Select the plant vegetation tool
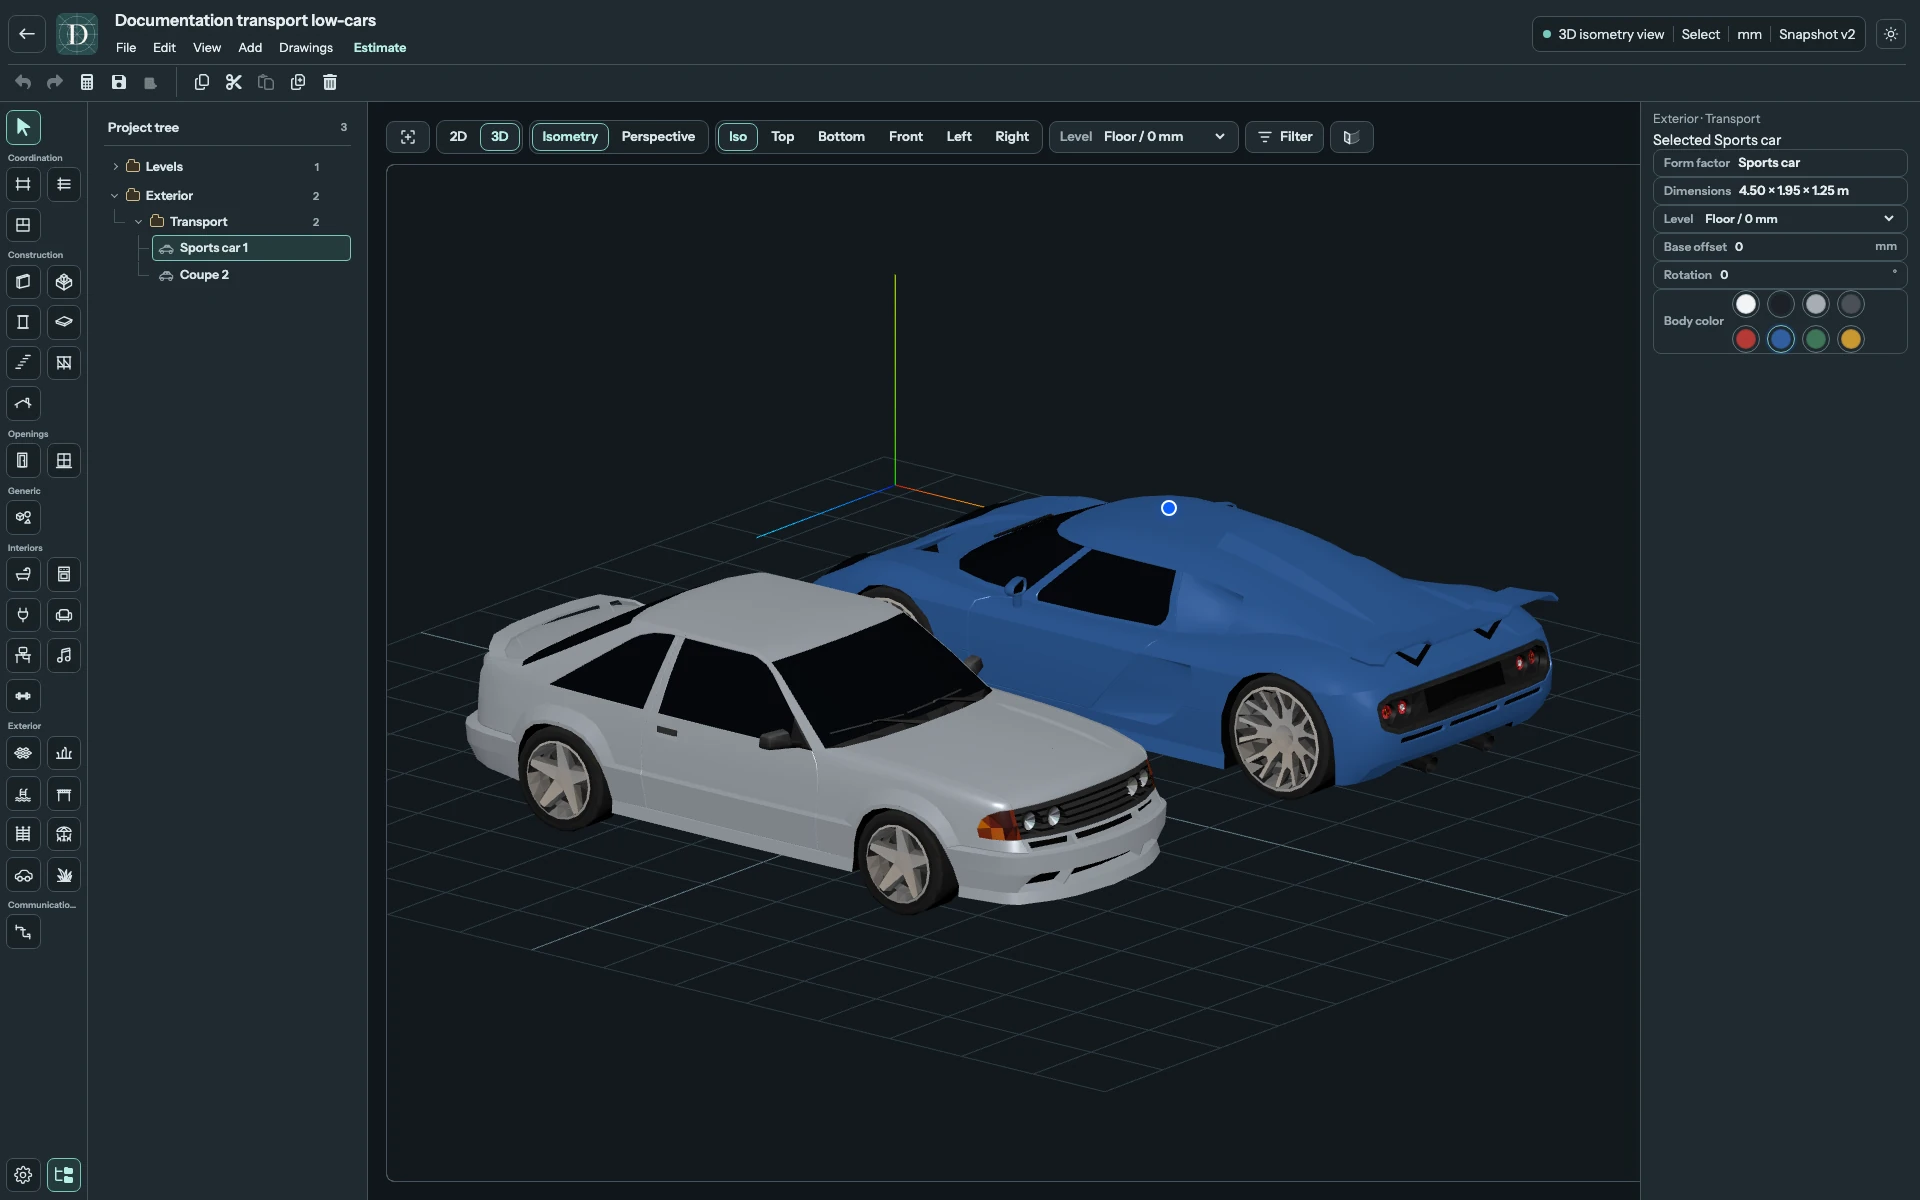 click(x=64, y=875)
